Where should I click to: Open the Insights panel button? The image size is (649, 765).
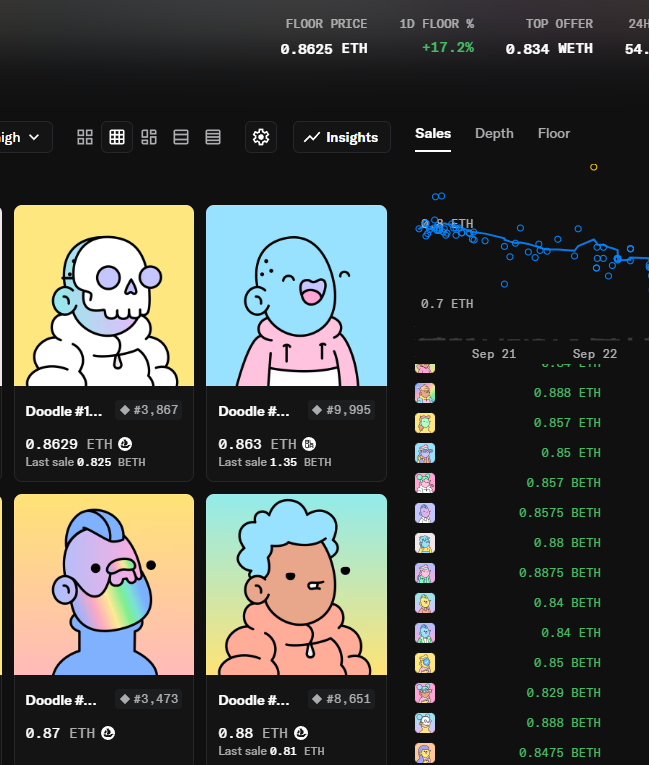point(342,137)
